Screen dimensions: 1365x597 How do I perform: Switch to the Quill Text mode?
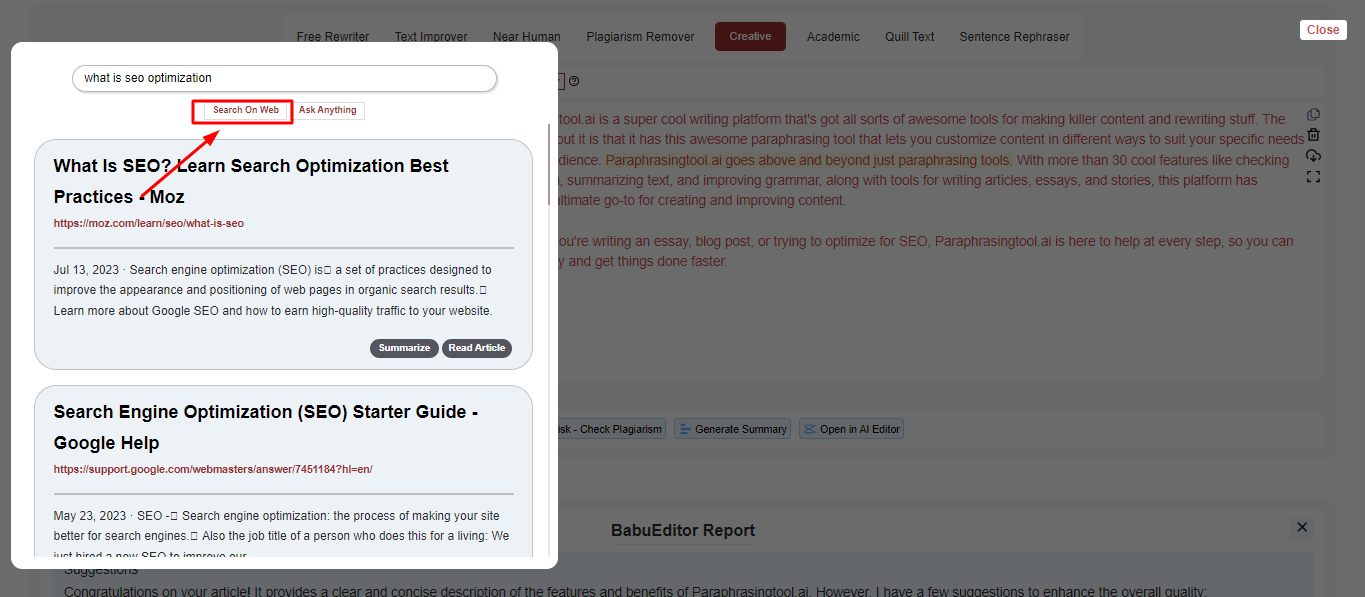pyautogui.click(x=910, y=37)
